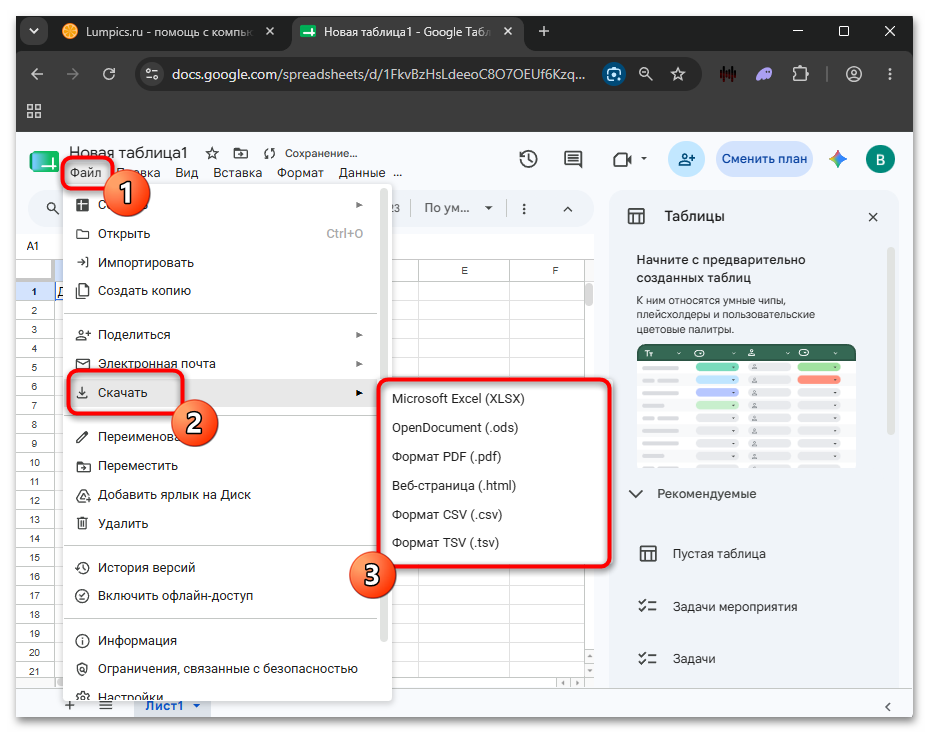929x733 pixels.
Task: Open the Файл menu
Action: 86,172
